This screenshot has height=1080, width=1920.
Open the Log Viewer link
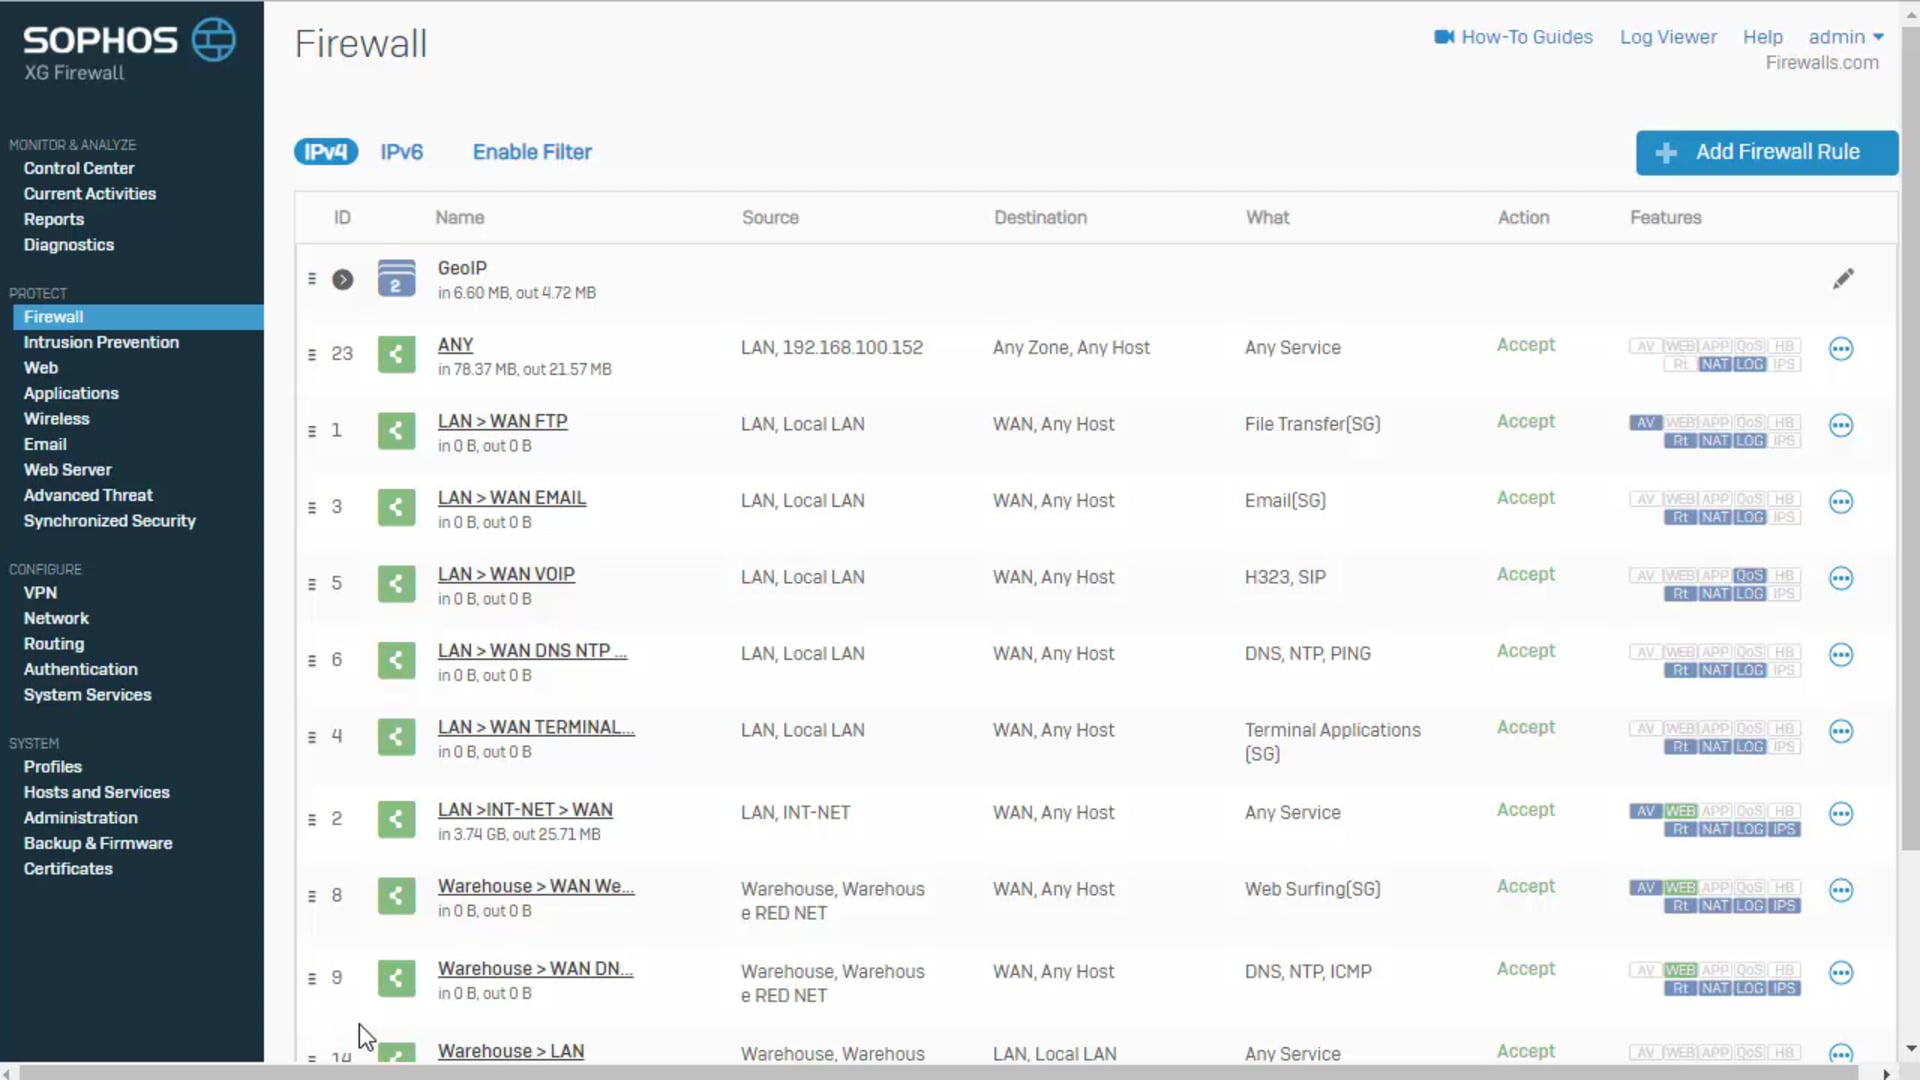1668,37
